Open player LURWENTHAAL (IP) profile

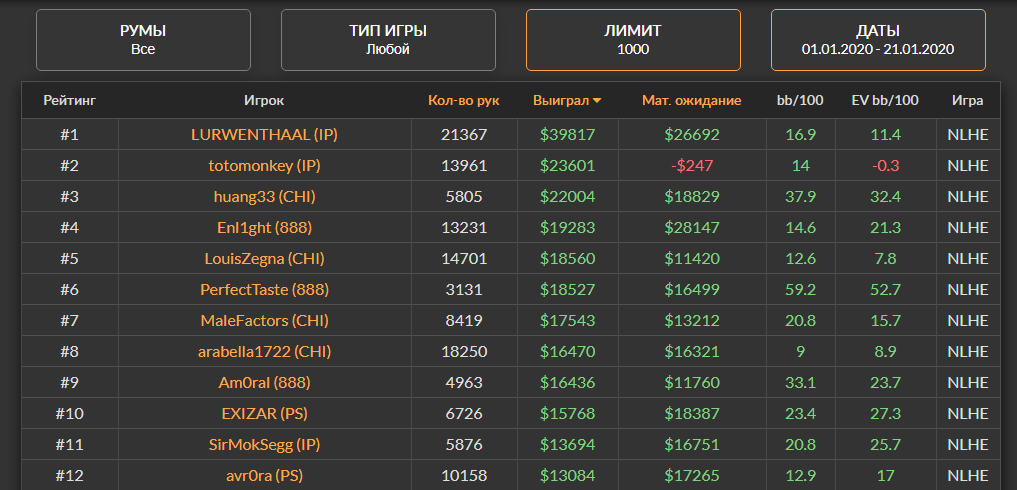coord(265,134)
